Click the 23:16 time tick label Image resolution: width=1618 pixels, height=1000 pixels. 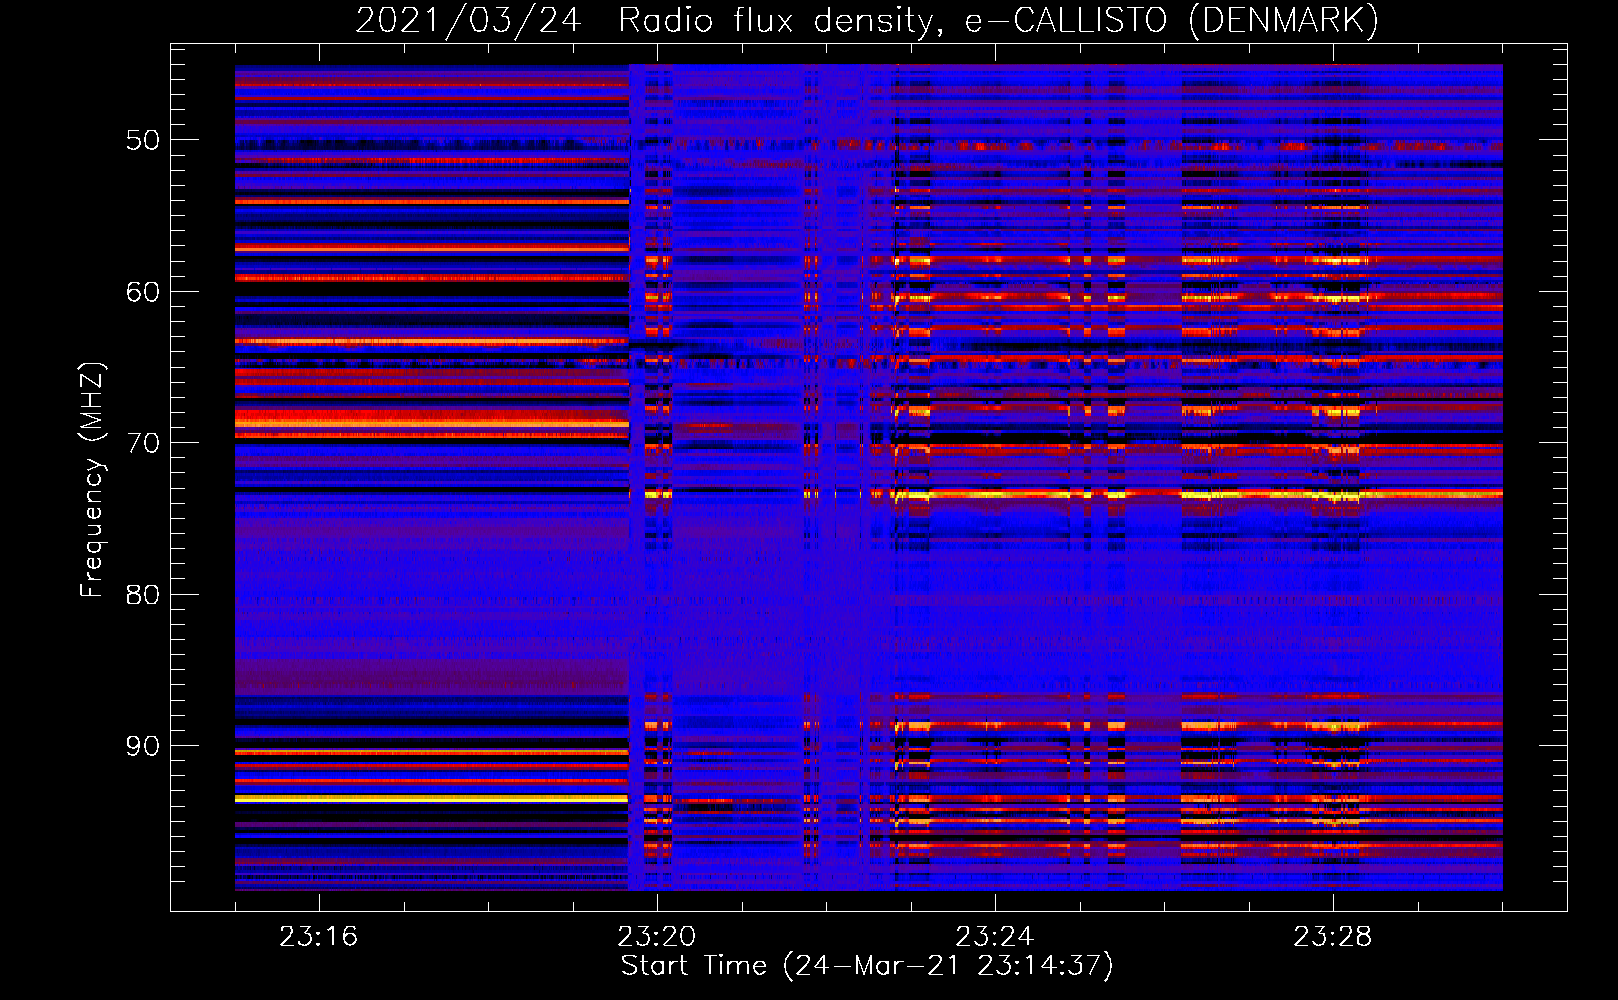(x=319, y=937)
